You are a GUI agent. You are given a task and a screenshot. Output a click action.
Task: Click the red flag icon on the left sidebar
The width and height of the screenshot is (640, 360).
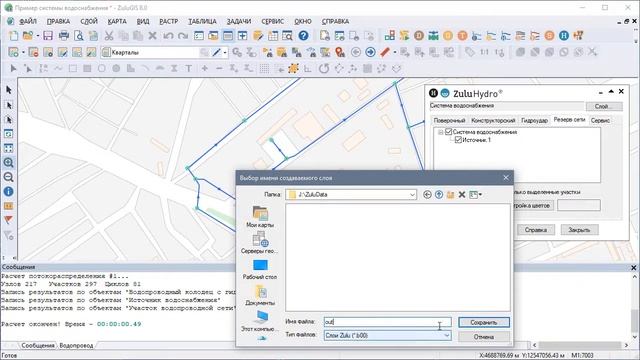(8, 220)
